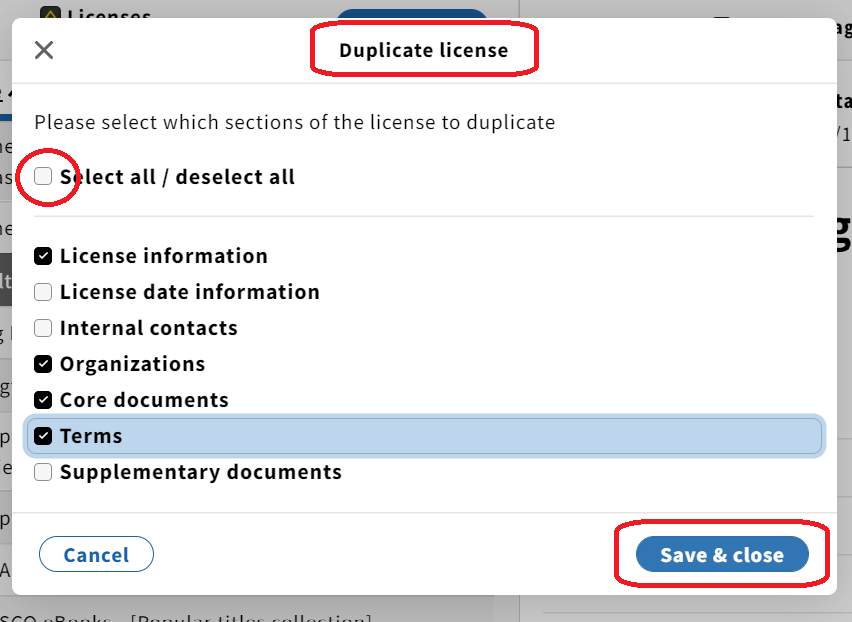Click the 'Organizations' label text

click(x=133, y=365)
